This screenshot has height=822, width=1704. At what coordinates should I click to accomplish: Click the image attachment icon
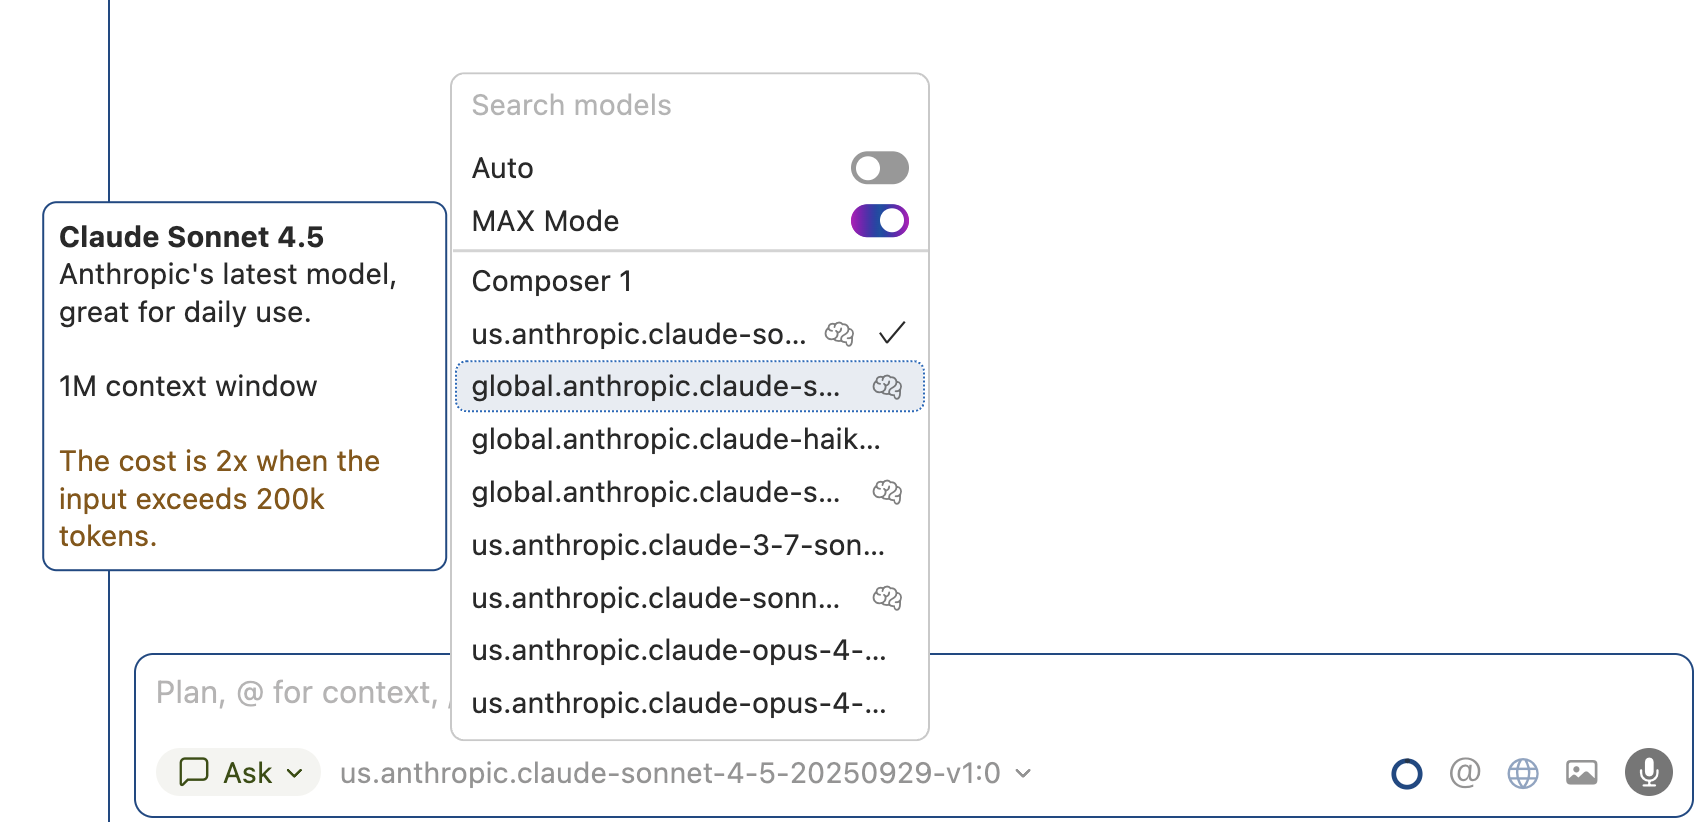1581,772
